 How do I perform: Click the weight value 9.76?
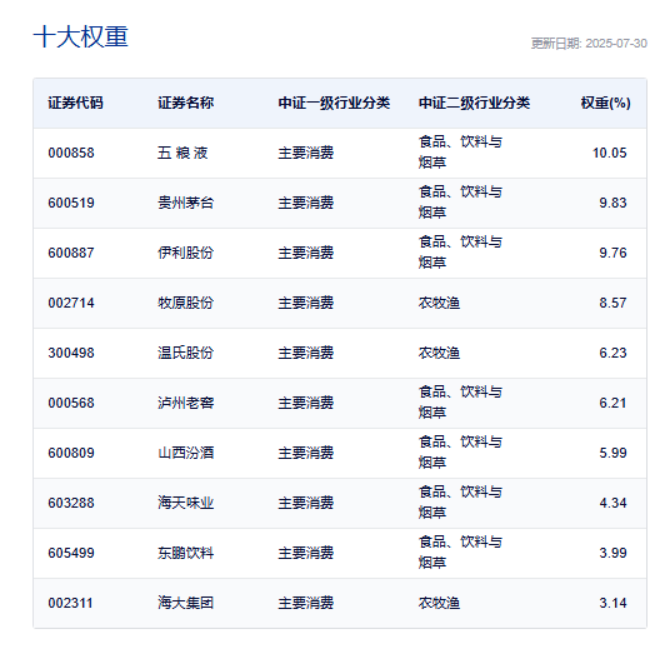(x=613, y=253)
